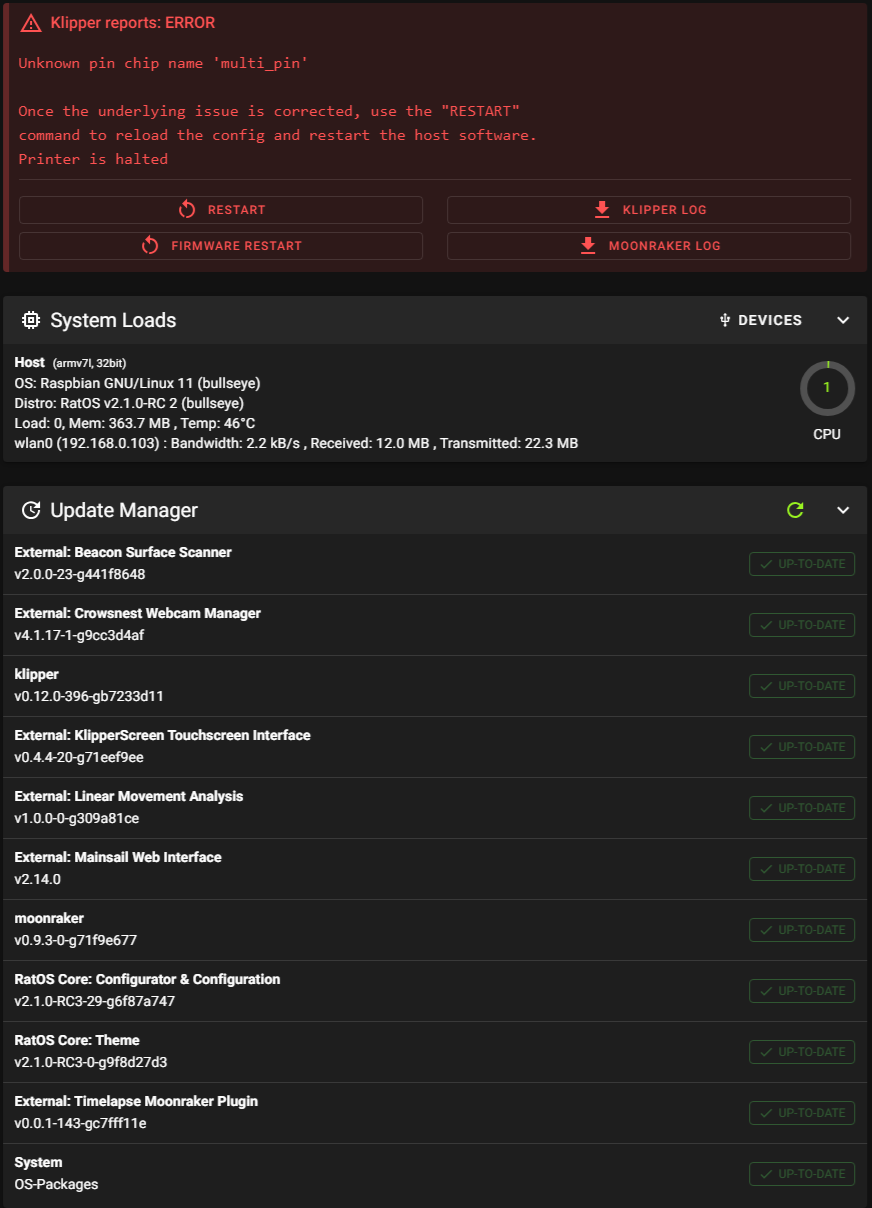Click KlipperScreen version v0.4.4-20-g71eef9ee

(79, 757)
